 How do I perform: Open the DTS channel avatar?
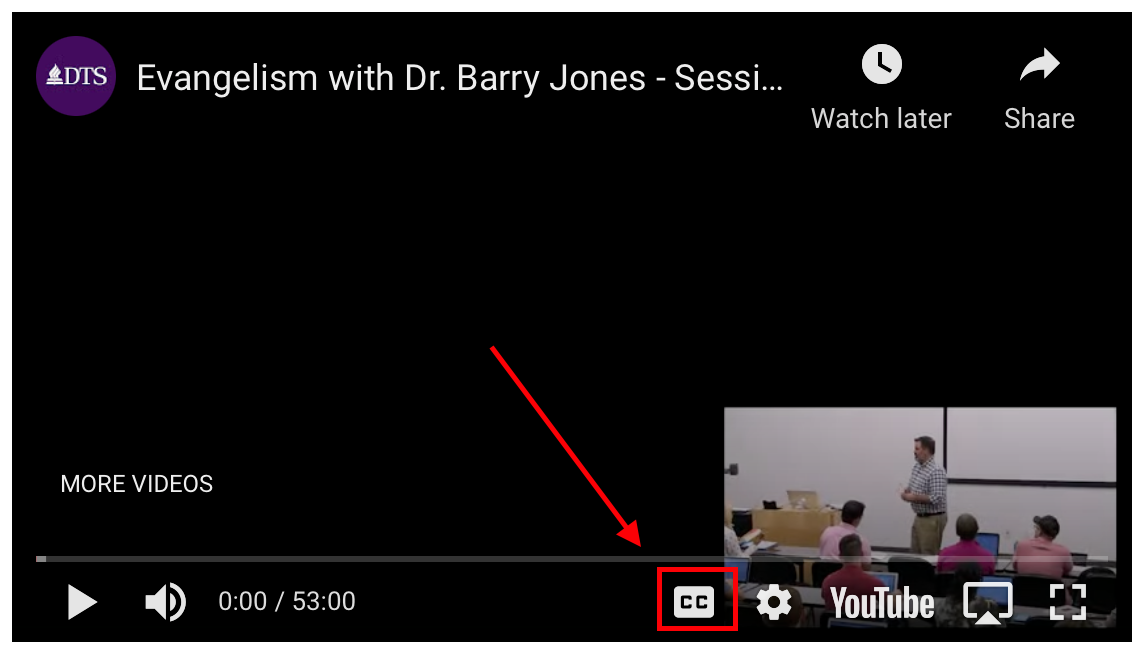tap(76, 76)
